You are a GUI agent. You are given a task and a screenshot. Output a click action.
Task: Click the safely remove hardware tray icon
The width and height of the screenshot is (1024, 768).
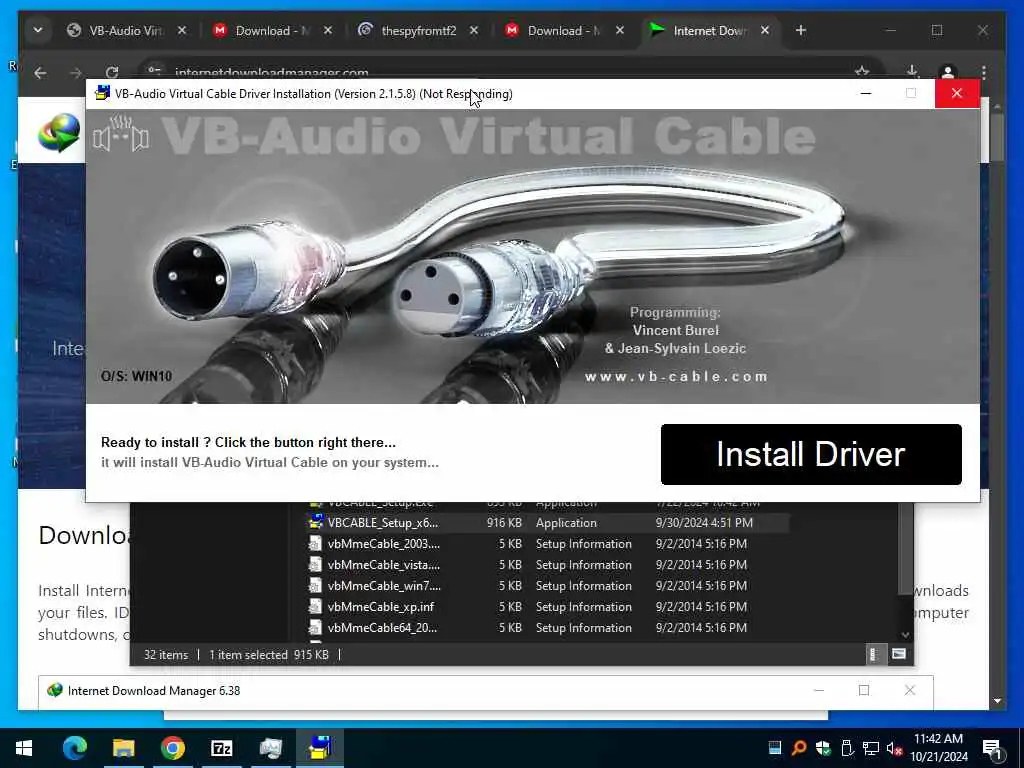[846, 748]
